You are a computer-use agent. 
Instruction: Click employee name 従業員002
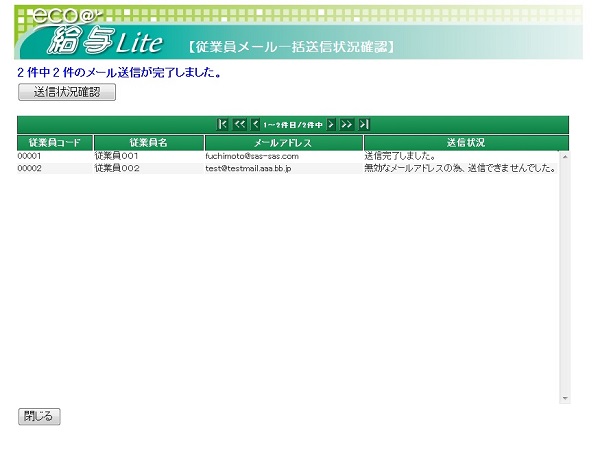[x=117, y=168]
